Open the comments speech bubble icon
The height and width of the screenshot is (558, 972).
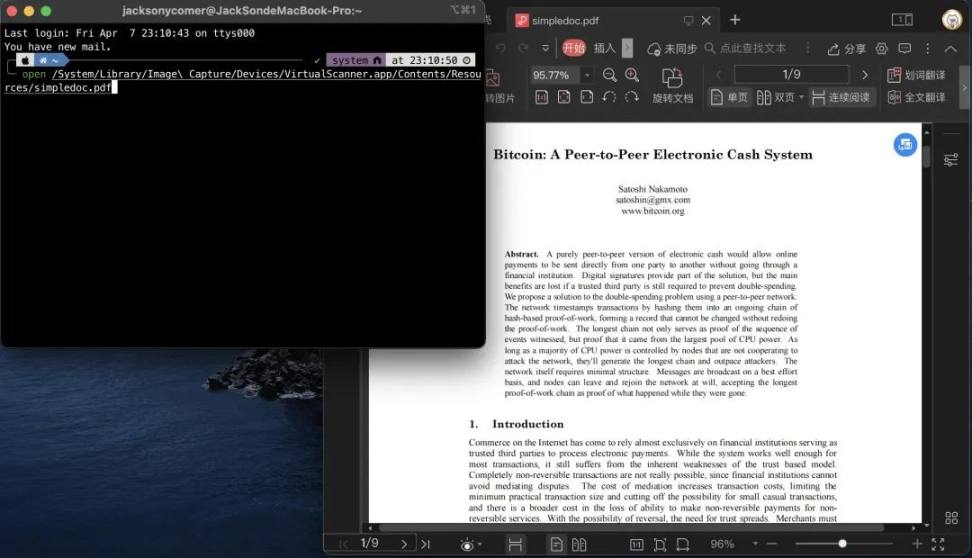904,48
